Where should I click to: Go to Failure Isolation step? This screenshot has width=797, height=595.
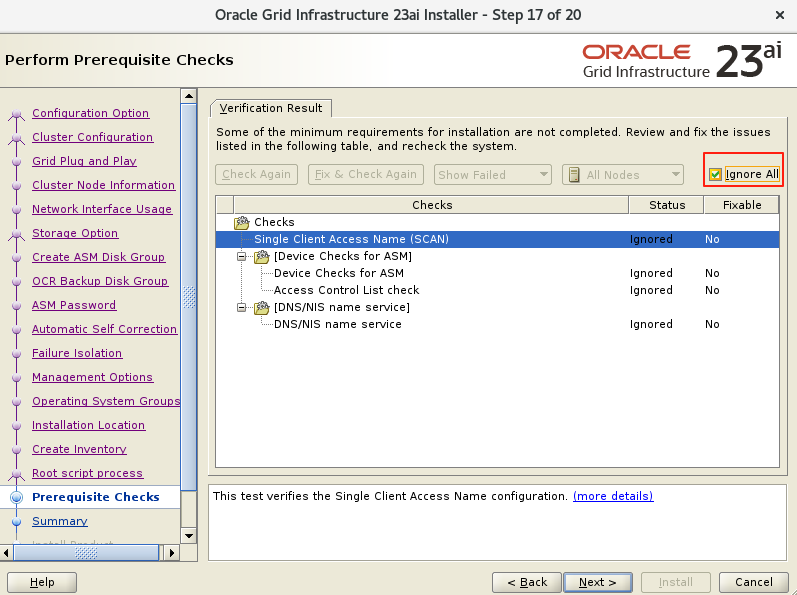[77, 353]
